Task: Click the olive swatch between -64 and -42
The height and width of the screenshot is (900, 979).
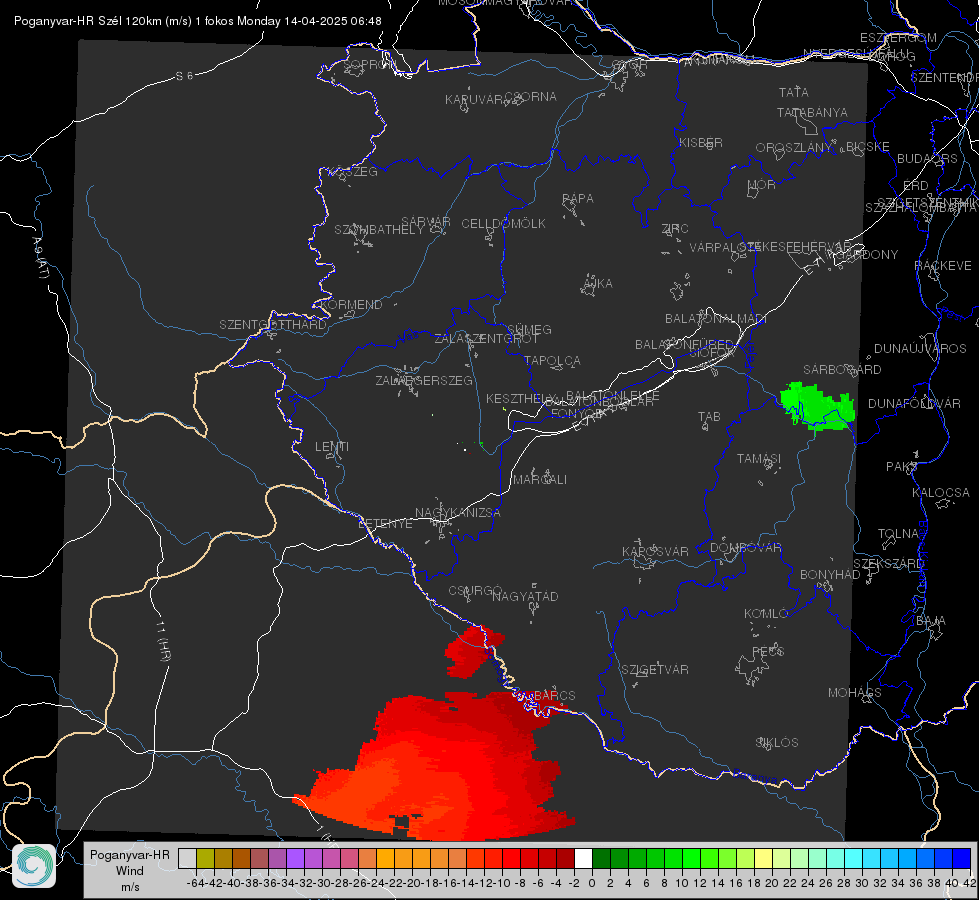Action: (x=205, y=859)
